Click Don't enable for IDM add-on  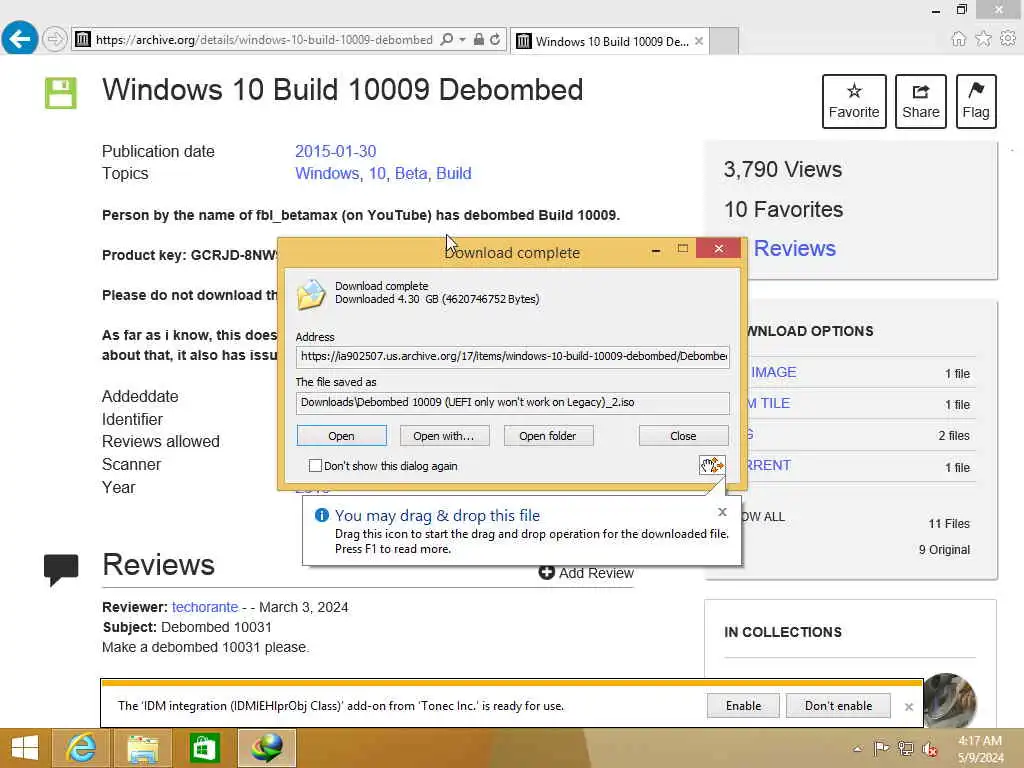pos(838,706)
